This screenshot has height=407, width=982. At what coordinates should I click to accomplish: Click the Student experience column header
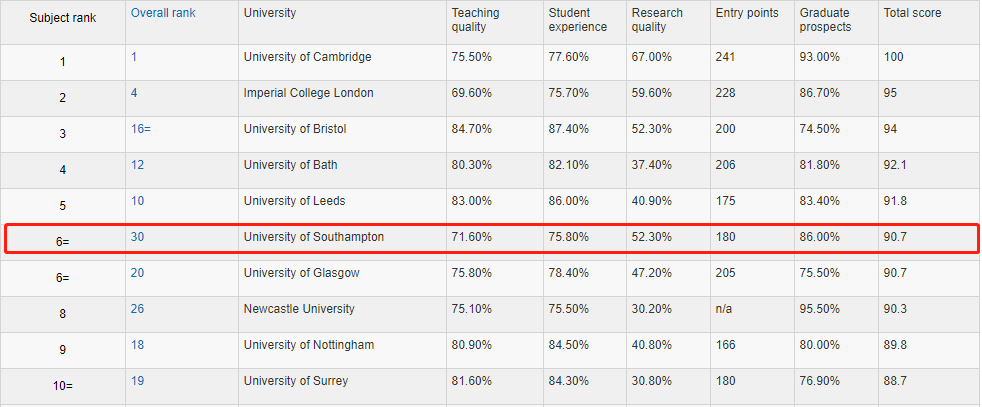(x=577, y=20)
